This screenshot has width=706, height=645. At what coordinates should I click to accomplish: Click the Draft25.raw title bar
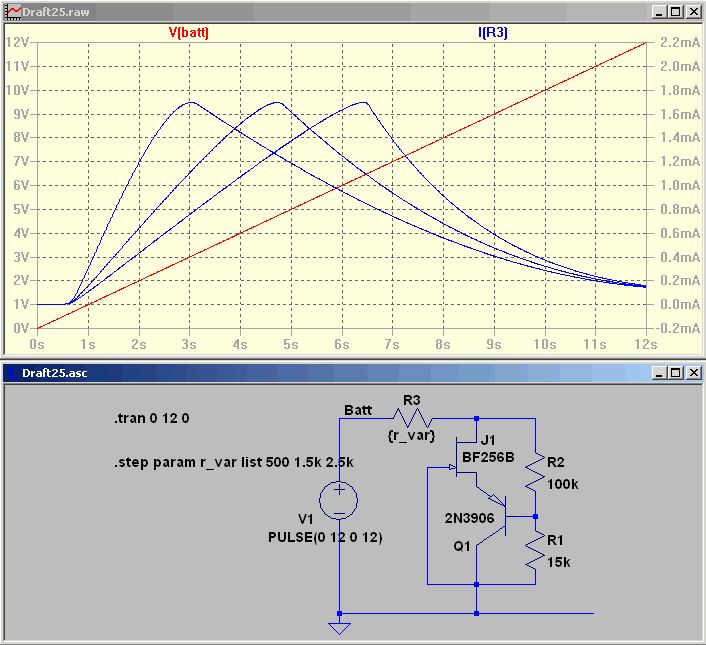(353, 12)
